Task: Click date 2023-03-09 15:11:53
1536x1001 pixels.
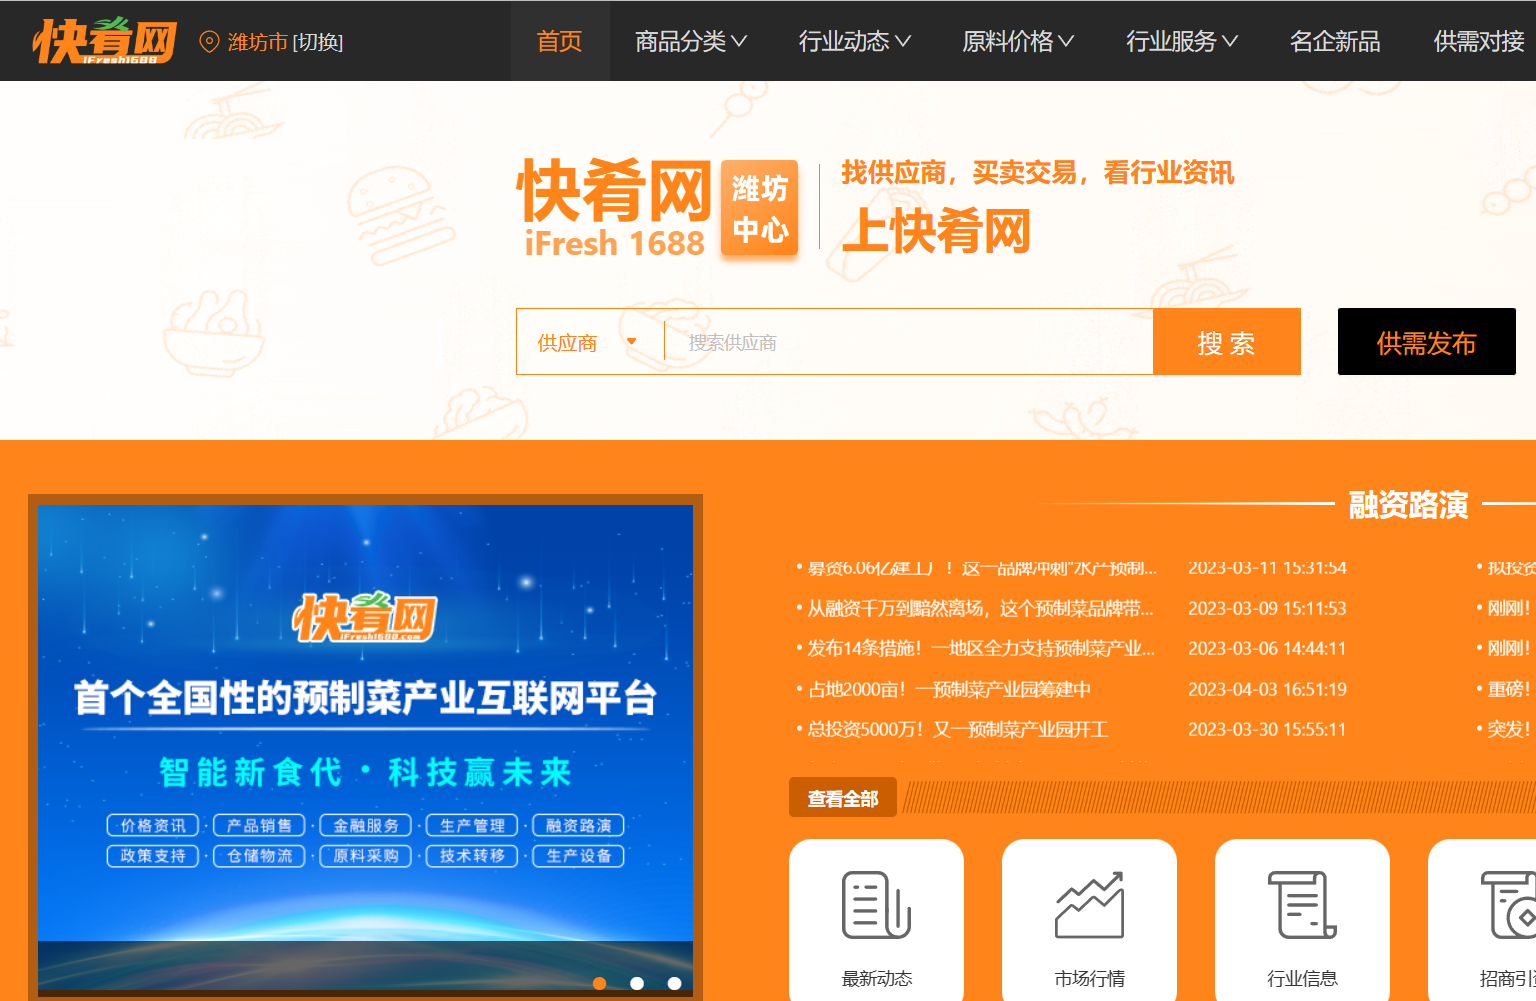Action: (x=1267, y=608)
